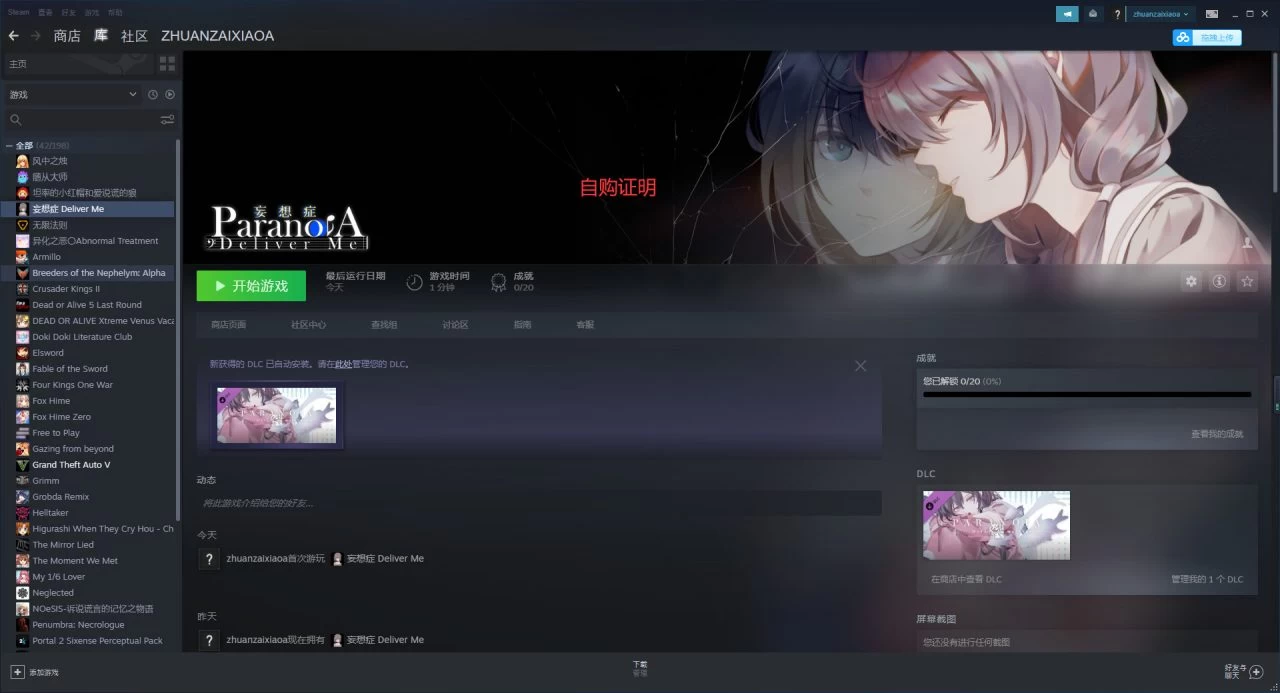The image size is (1280, 693).
Task: Click 妄想症 Deliver Me link in 今天 activity
Action: pos(385,558)
